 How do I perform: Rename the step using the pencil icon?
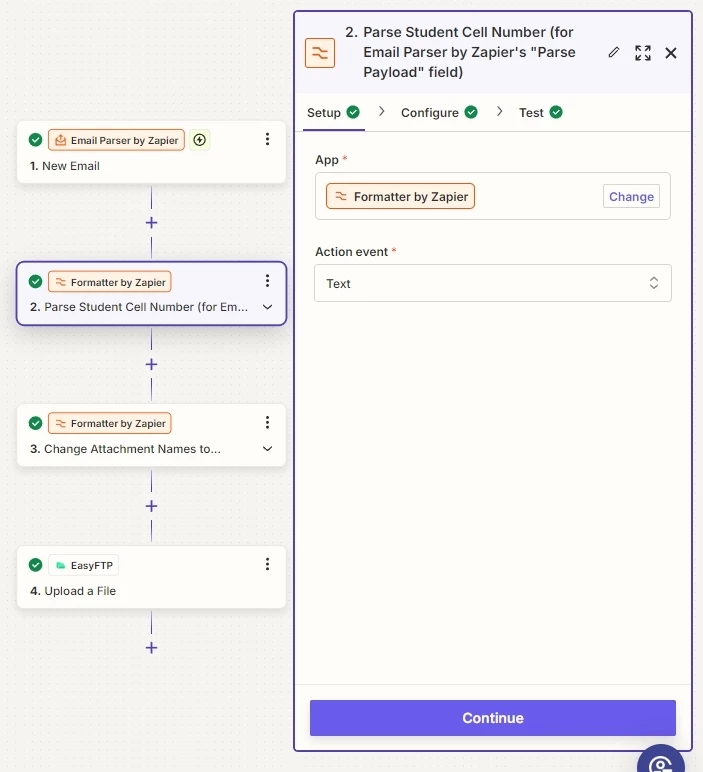613,52
